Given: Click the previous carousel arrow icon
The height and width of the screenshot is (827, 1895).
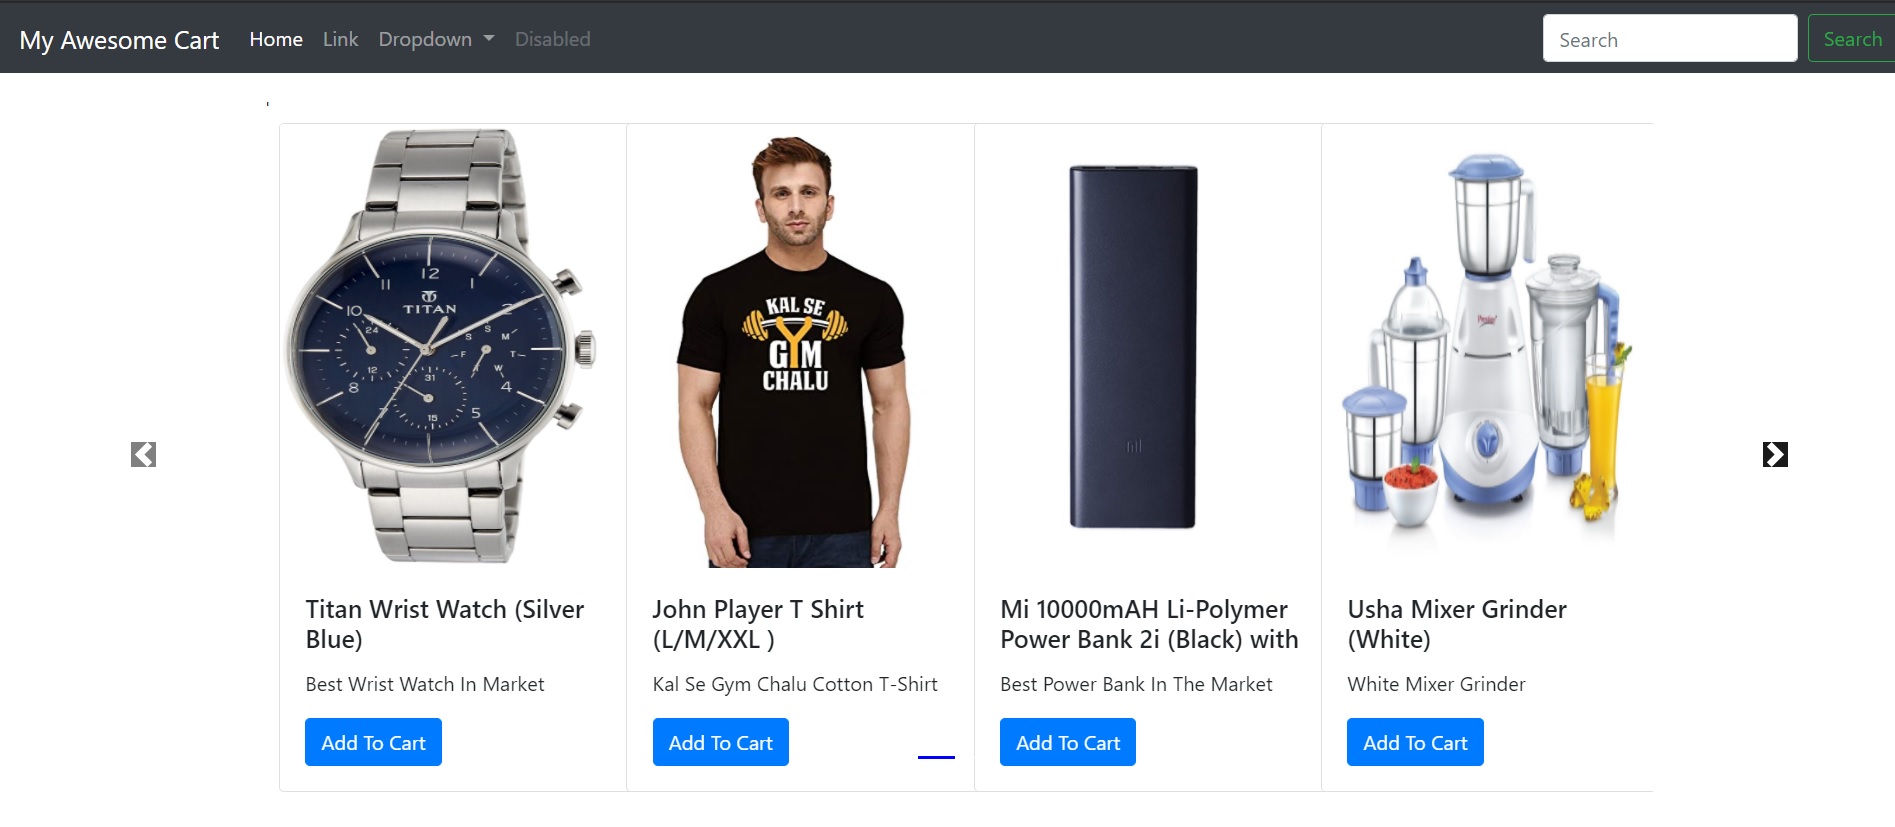Looking at the screenshot, I should click(x=143, y=455).
